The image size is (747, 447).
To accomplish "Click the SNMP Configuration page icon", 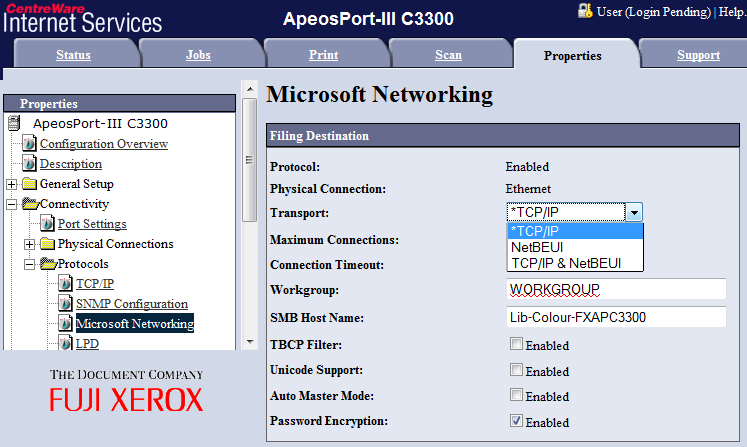I will coord(65,304).
